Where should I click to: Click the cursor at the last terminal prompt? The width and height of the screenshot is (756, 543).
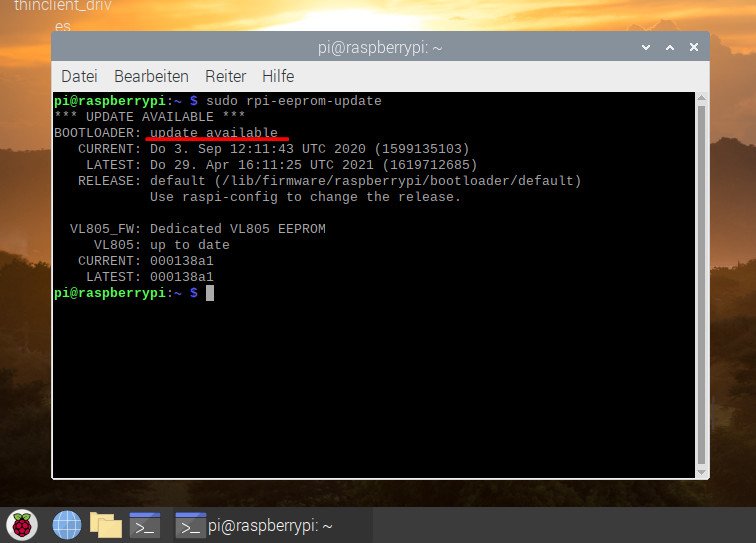(x=209, y=293)
